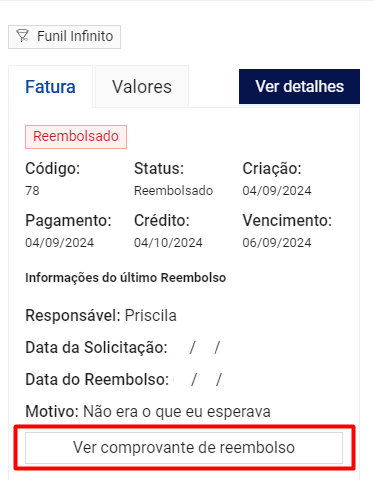The image size is (374, 480).
Task: Select the invoice code value 78
Action: 32,191
